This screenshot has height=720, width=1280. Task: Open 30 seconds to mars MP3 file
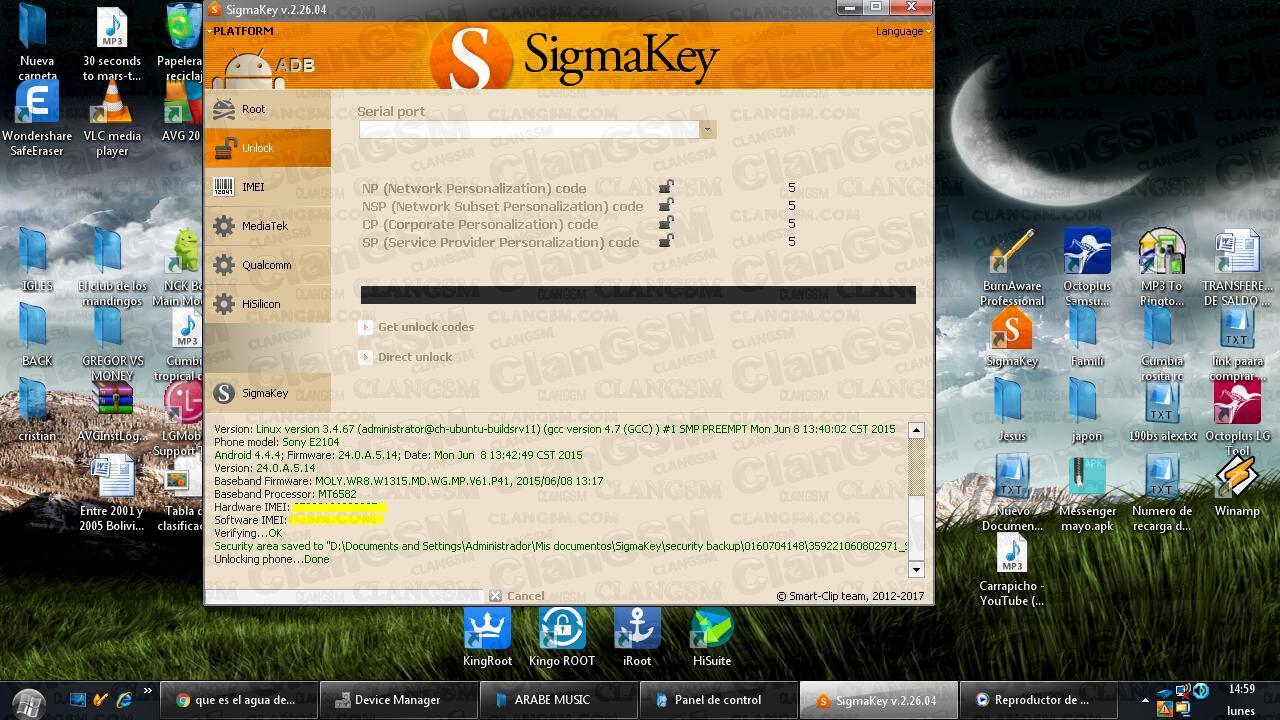[112, 45]
